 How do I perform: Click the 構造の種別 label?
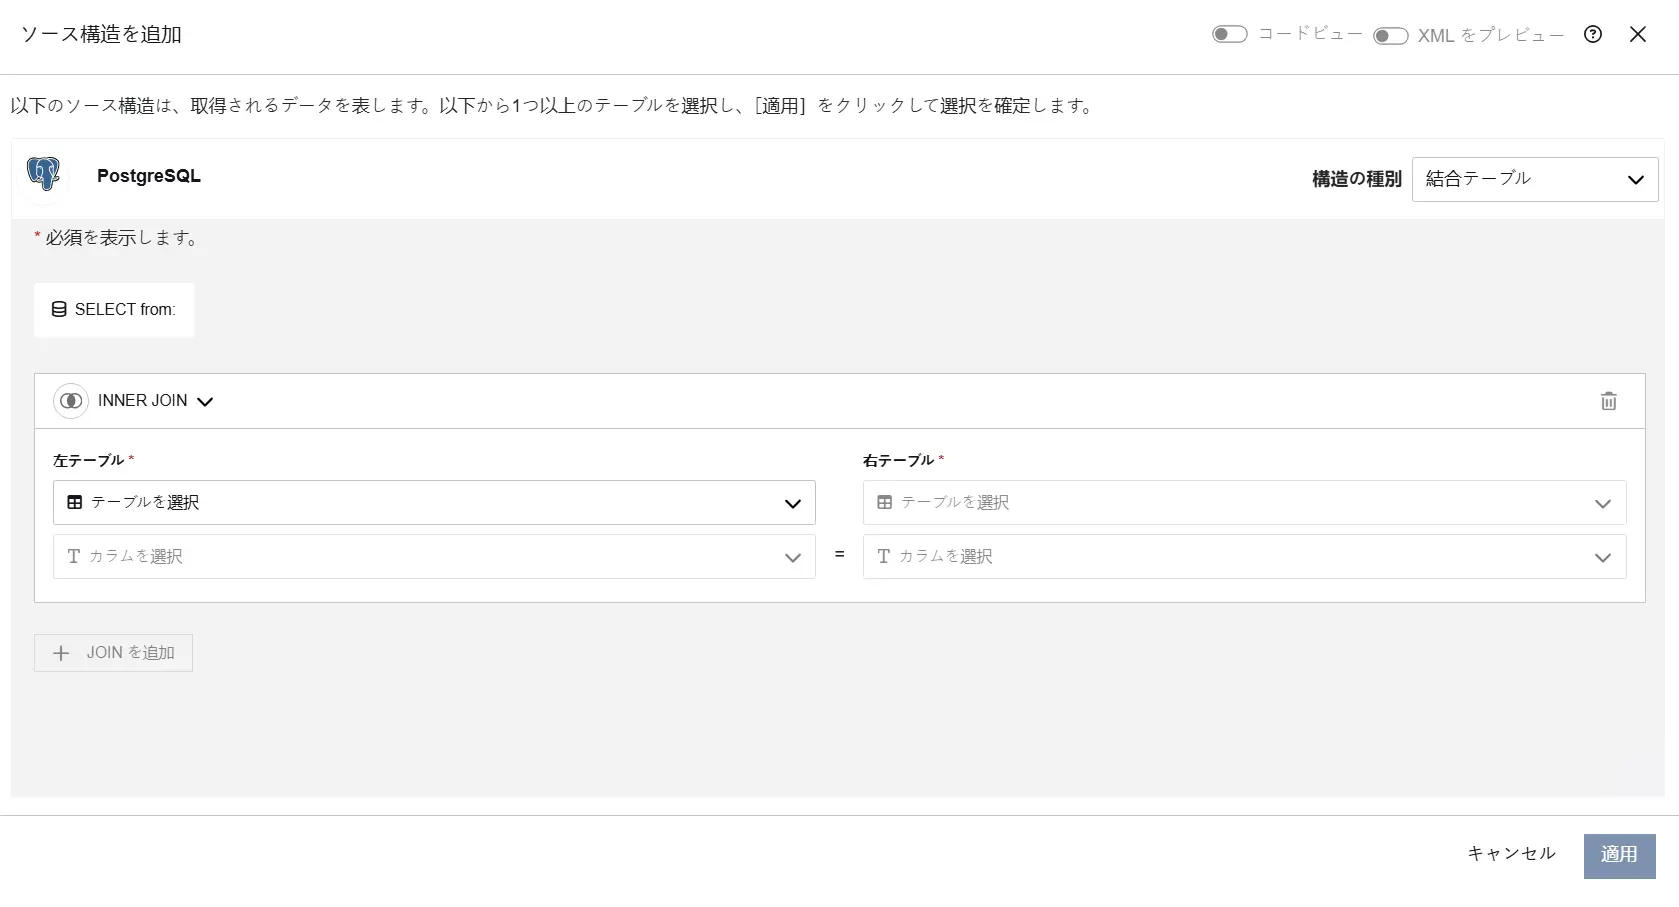coord(1357,179)
